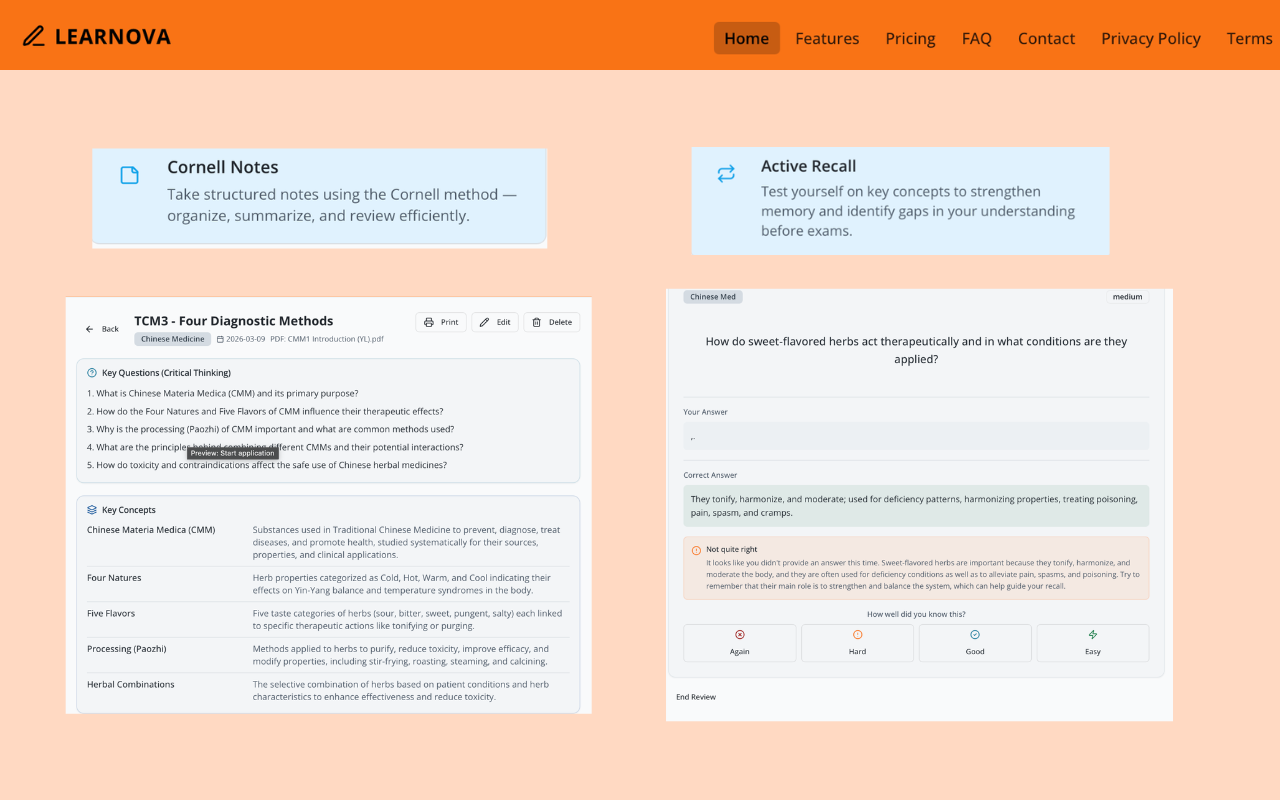Viewport: 1280px width, 800px height.
Task: Click the calendar icon beside 2026-03-09
Action: 220,339
